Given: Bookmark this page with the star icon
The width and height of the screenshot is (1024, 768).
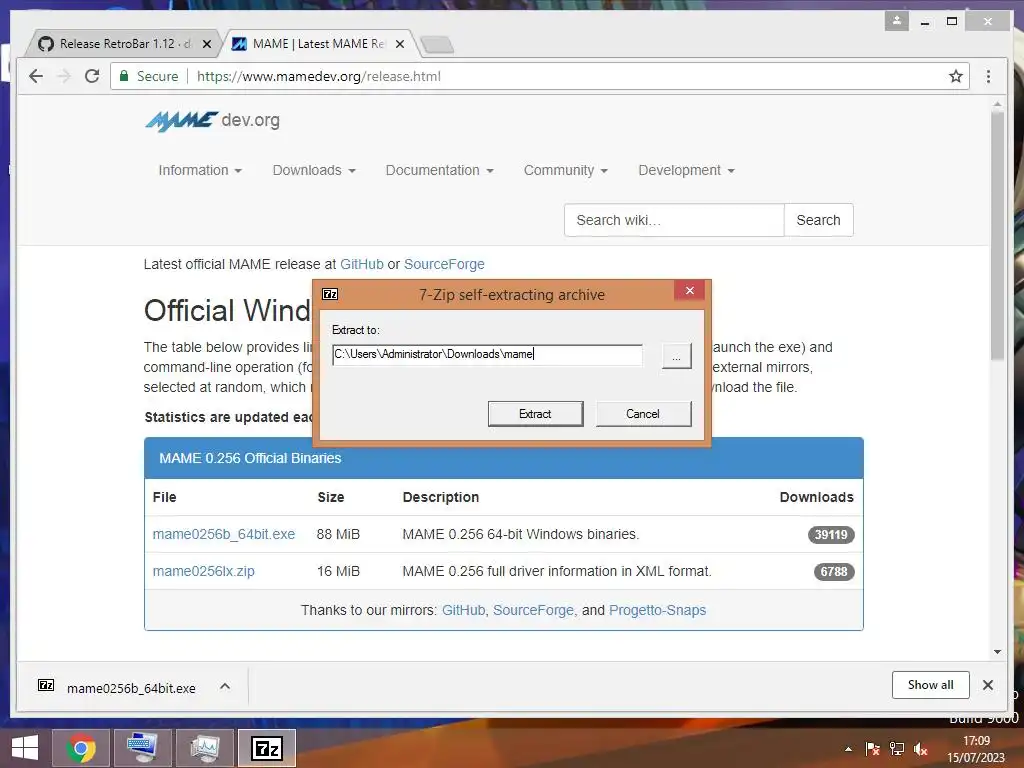Looking at the screenshot, I should click(x=956, y=76).
